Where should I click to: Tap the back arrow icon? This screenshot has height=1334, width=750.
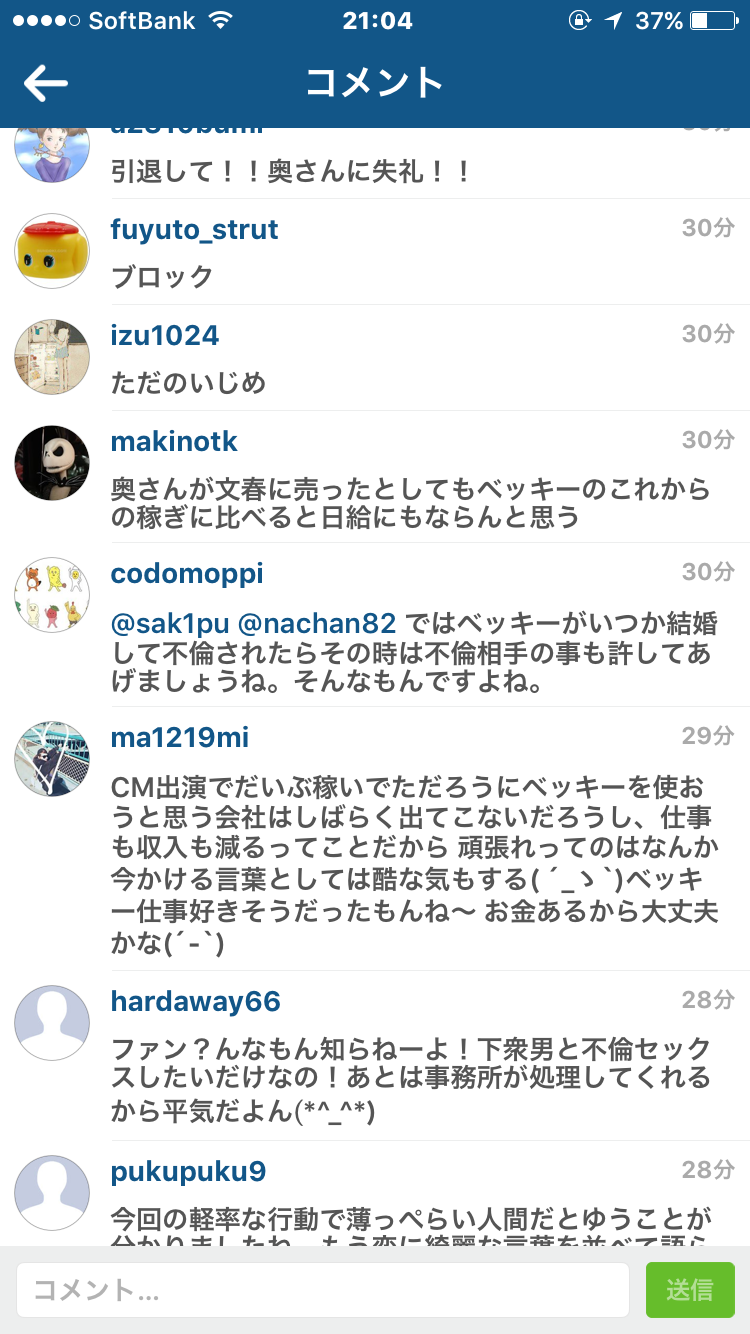point(46,84)
